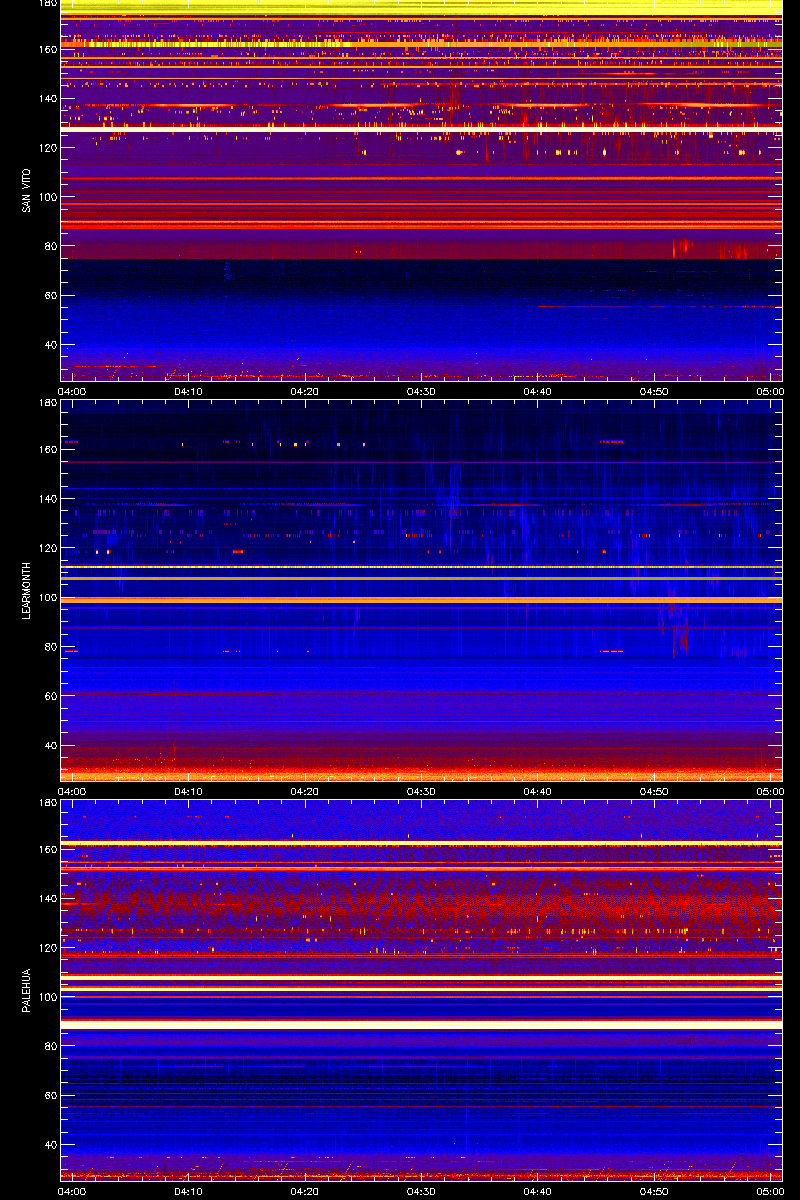Click the 100 frequency tick on Learmonth axis
Screen dimensions: 800x1200
coord(47,598)
